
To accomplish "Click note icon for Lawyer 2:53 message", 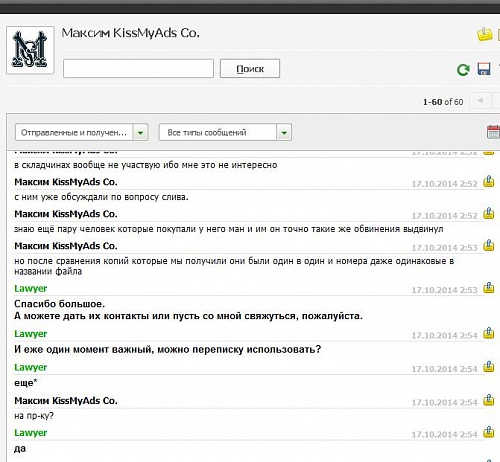I will pos(489,288).
